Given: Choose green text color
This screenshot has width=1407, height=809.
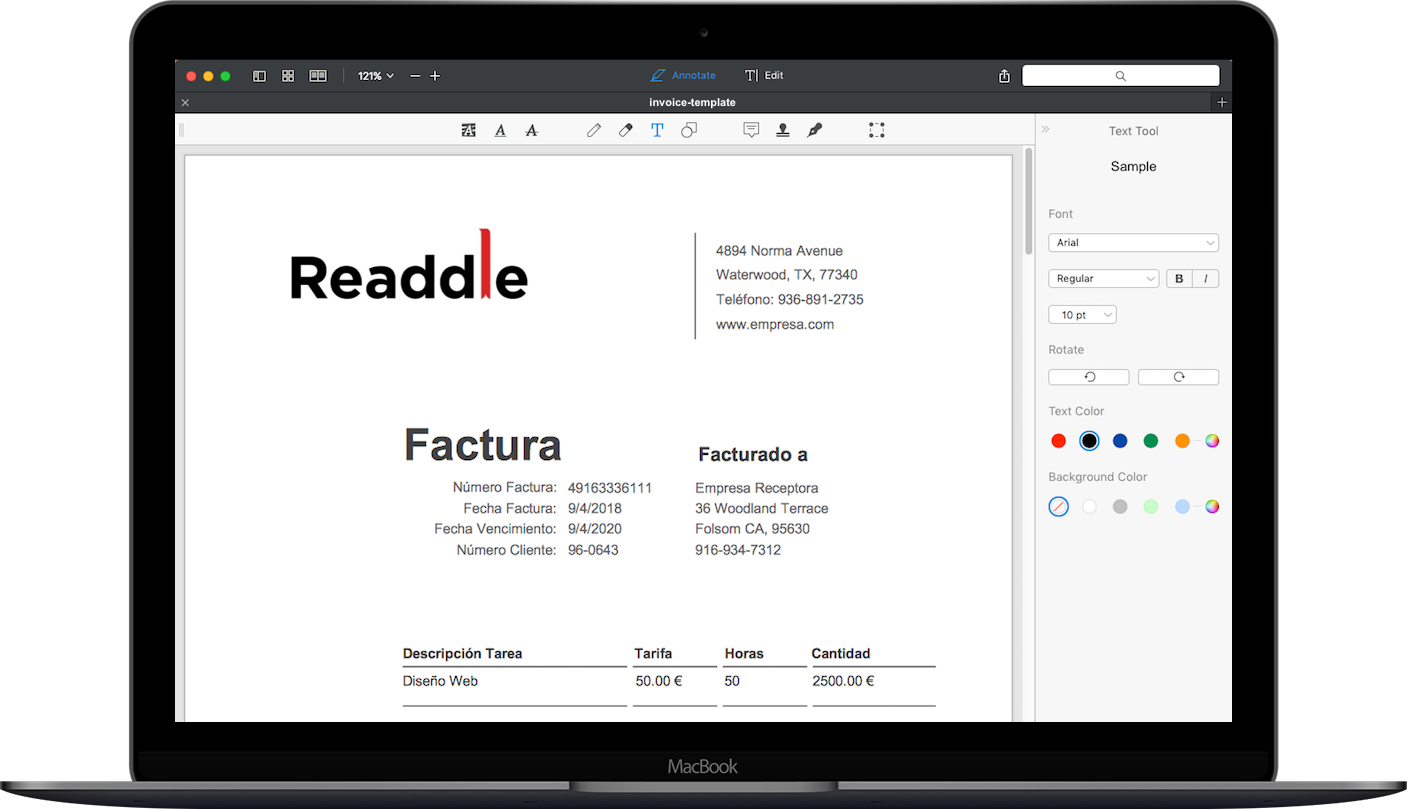Looking at the screenshot, I should (1151, 441).
